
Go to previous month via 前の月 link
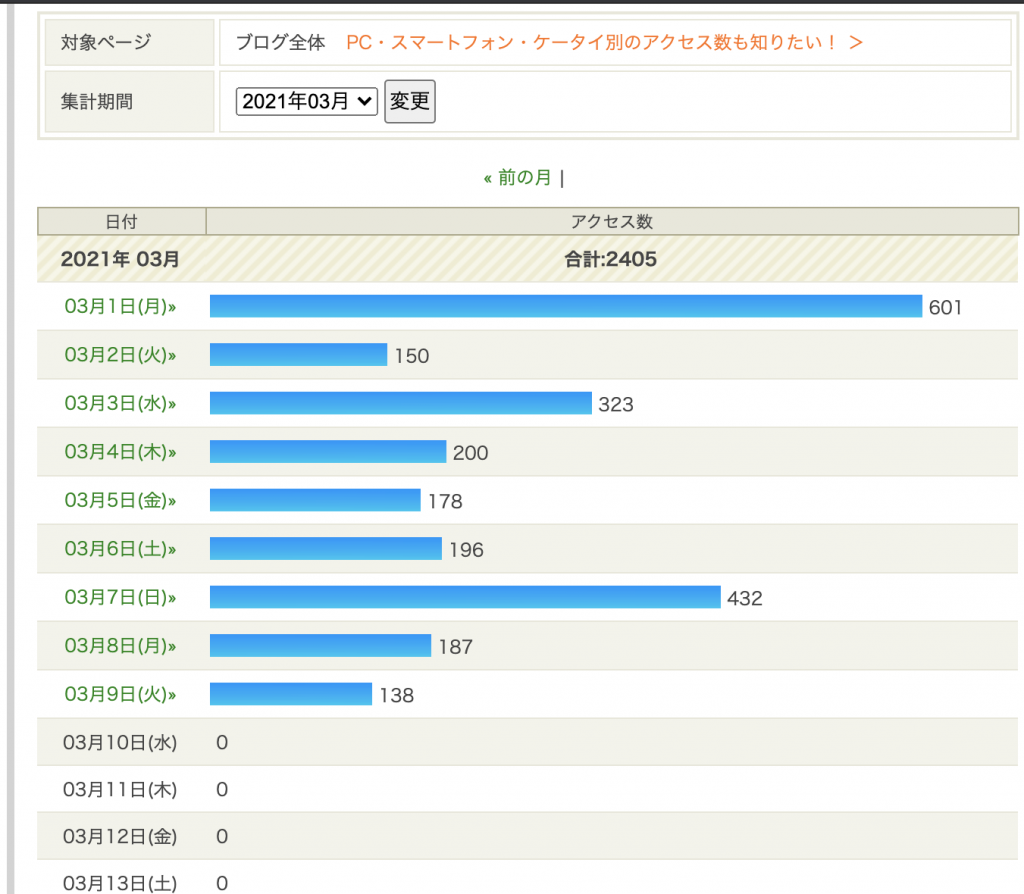[x=517, y=178]
